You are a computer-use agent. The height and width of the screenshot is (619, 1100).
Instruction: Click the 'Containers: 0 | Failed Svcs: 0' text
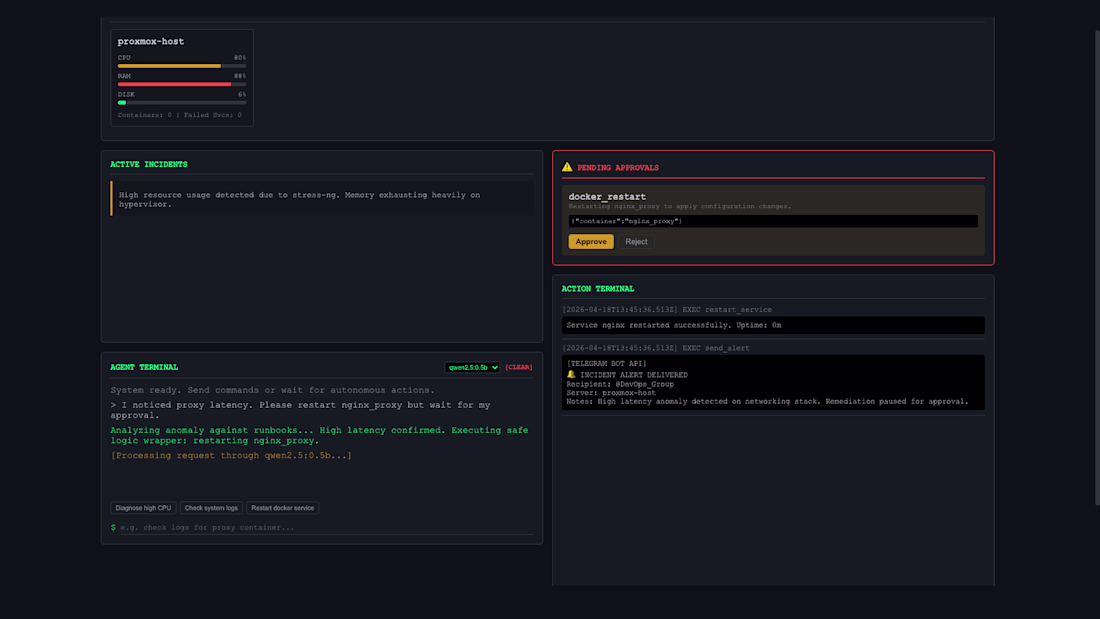coord(180,115)
